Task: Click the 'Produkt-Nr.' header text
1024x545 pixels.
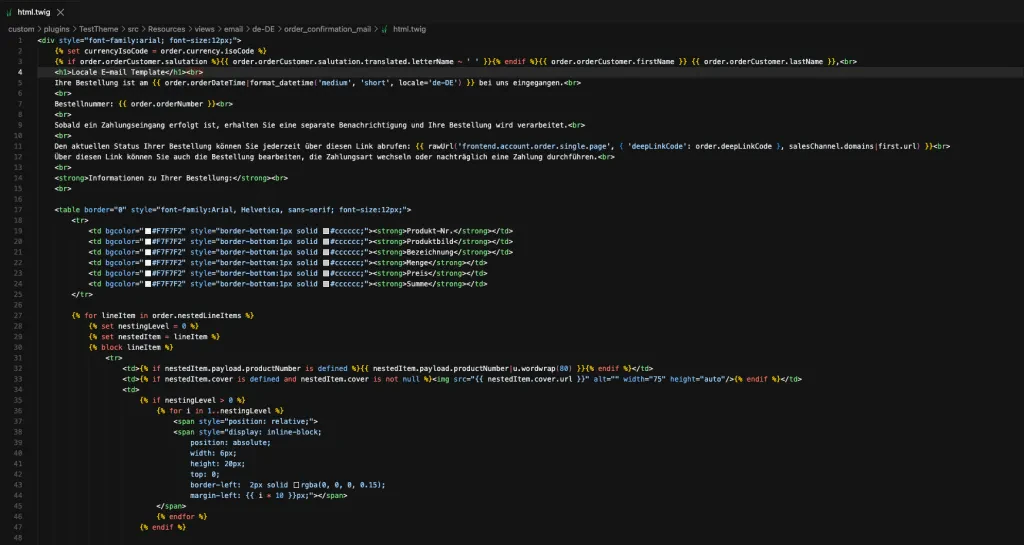Action: [428, 231]
